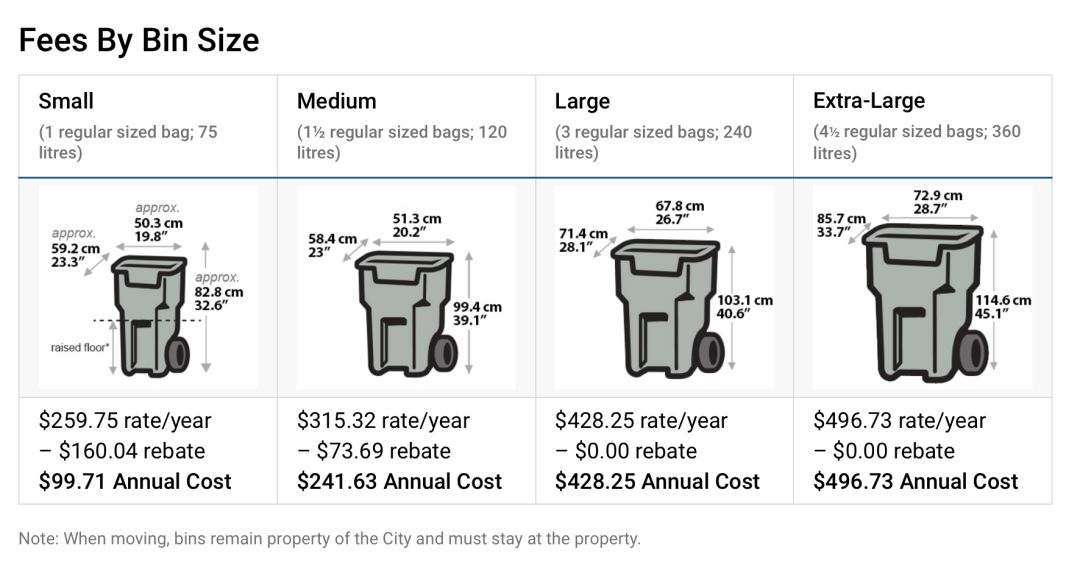Click the Medium bin illustration

click(x=406, y=287)
